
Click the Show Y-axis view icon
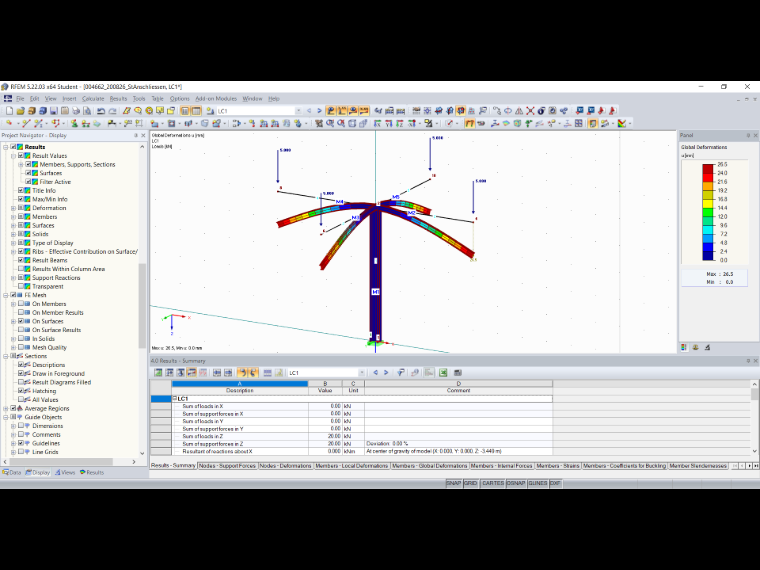(388, 124)
